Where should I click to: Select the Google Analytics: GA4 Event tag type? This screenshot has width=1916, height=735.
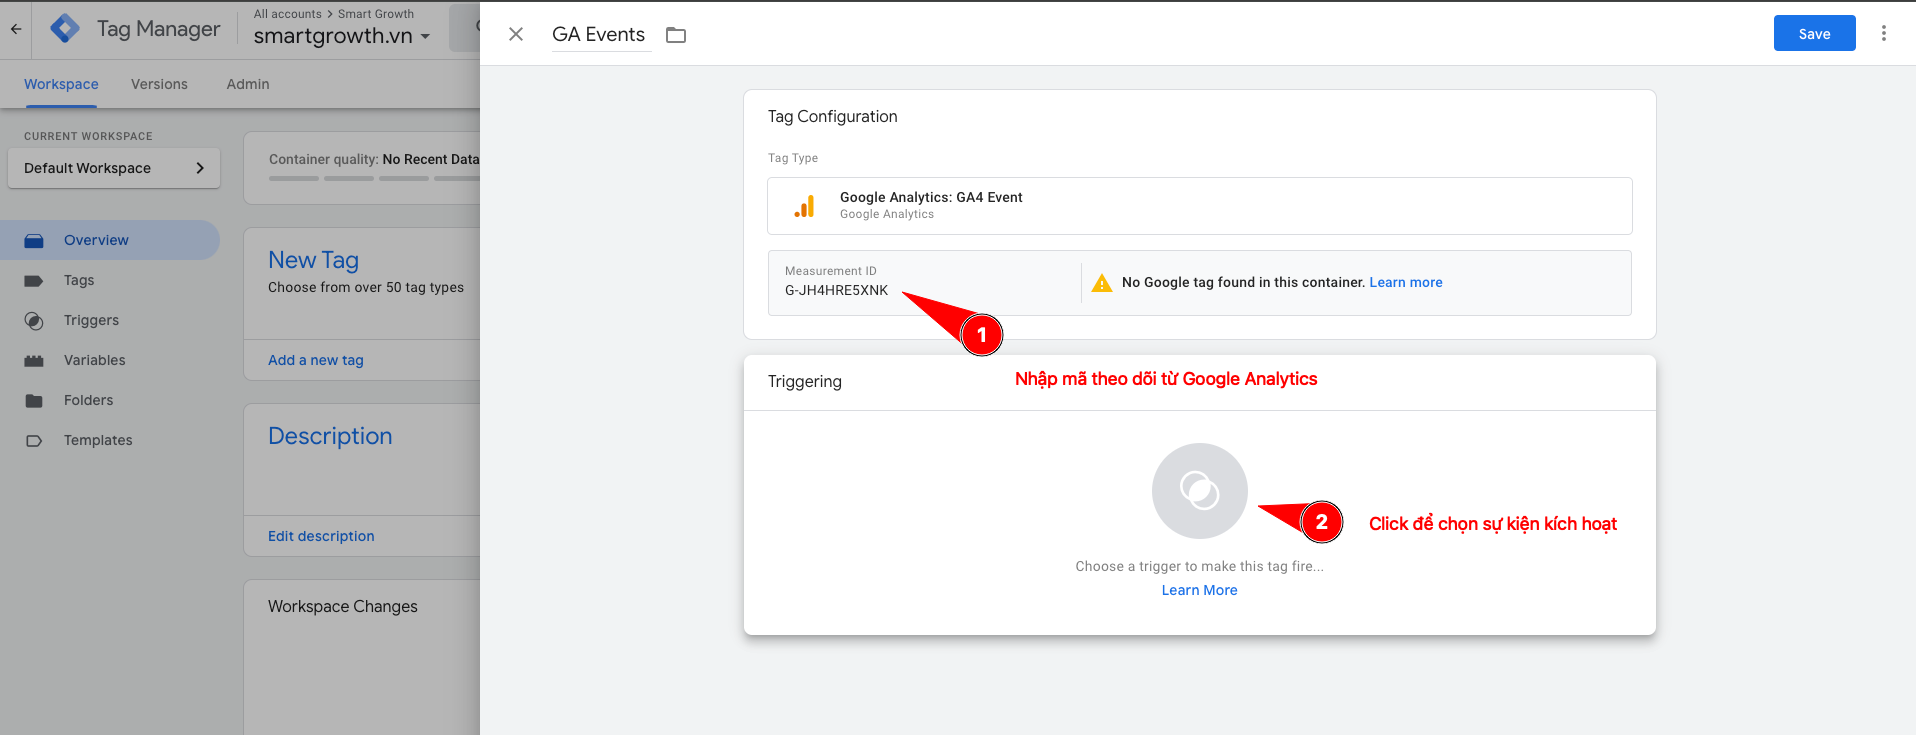coord(1199,206)
